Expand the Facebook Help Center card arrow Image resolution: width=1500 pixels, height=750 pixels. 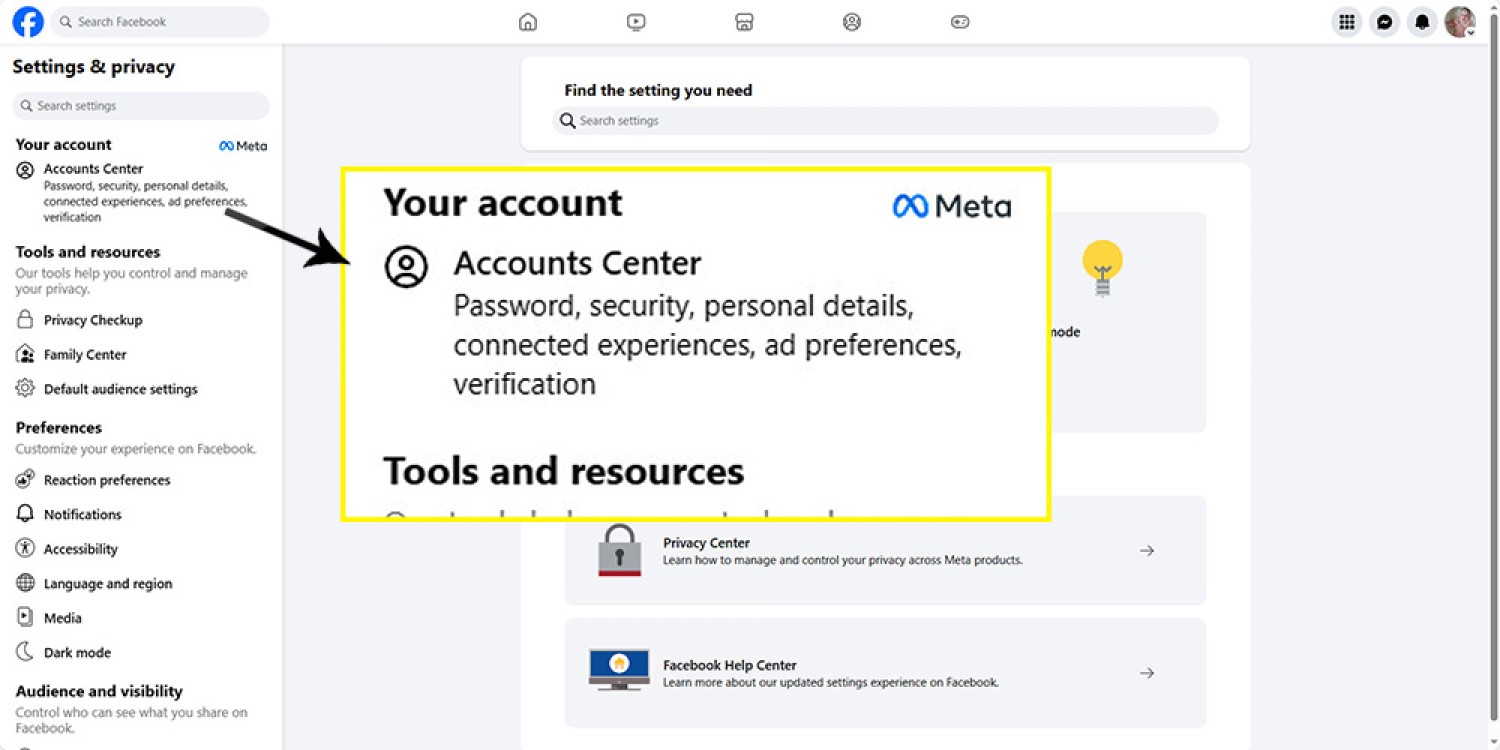click(x=1147, y=673)
